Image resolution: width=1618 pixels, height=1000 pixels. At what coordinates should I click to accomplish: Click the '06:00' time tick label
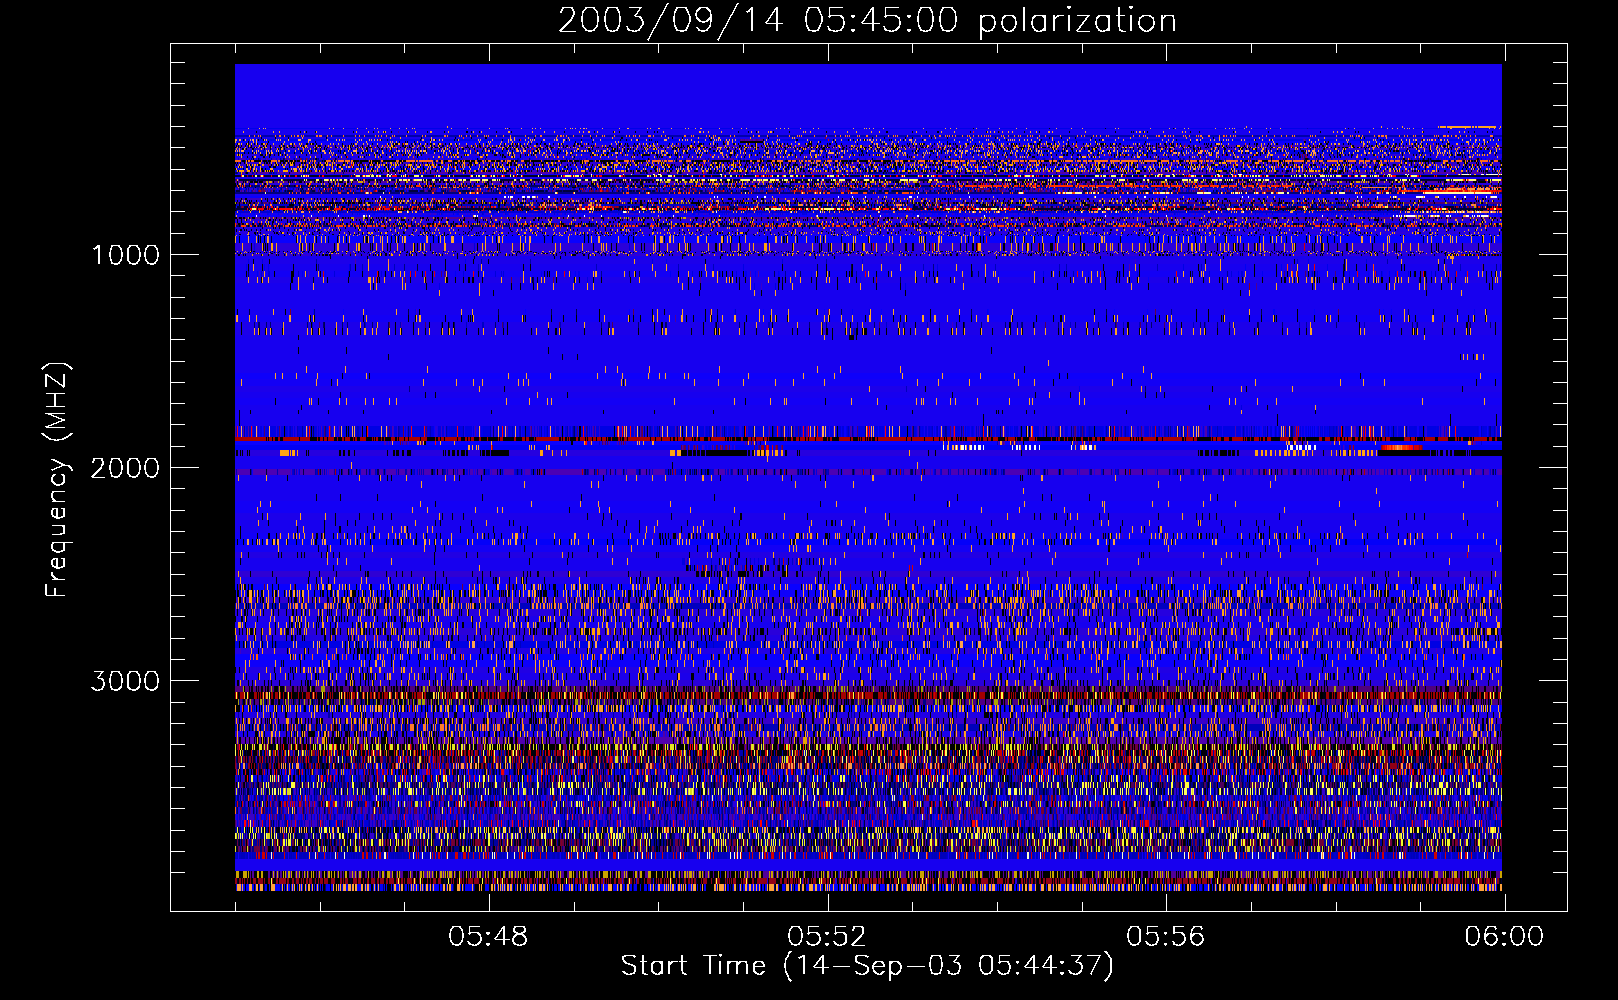[1504, 937]
